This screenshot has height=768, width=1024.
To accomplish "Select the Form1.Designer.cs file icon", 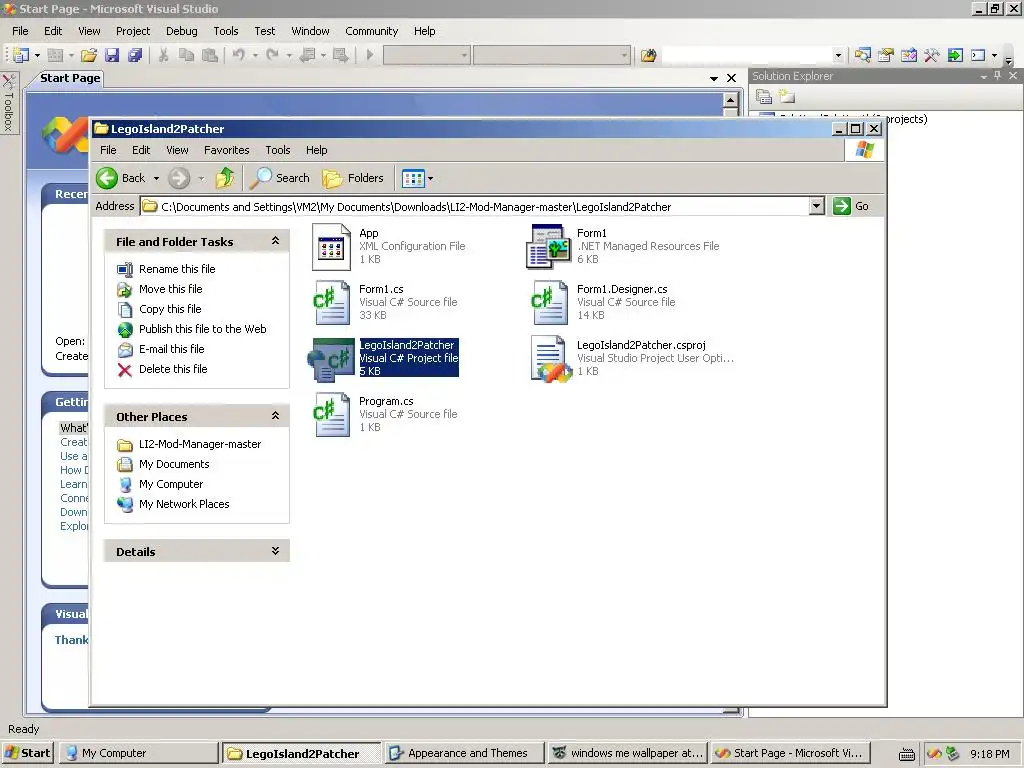I will [x=549, y=302].
